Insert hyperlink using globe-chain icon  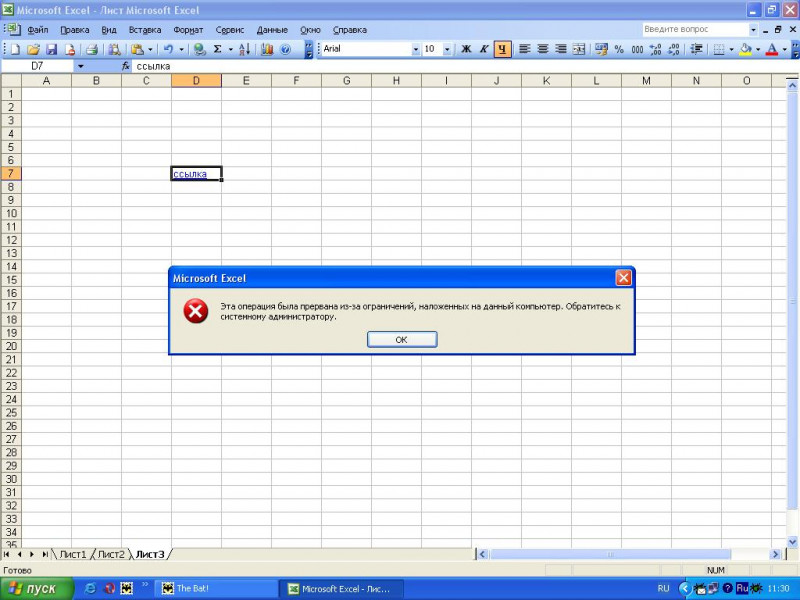click(199, 49)
